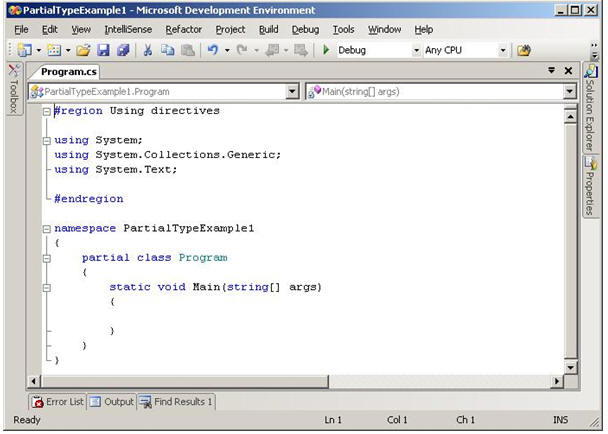Viewport: 608px width, 434px height.
Task: Select the Program.cs document tab
Action: [x=69, y=72]
